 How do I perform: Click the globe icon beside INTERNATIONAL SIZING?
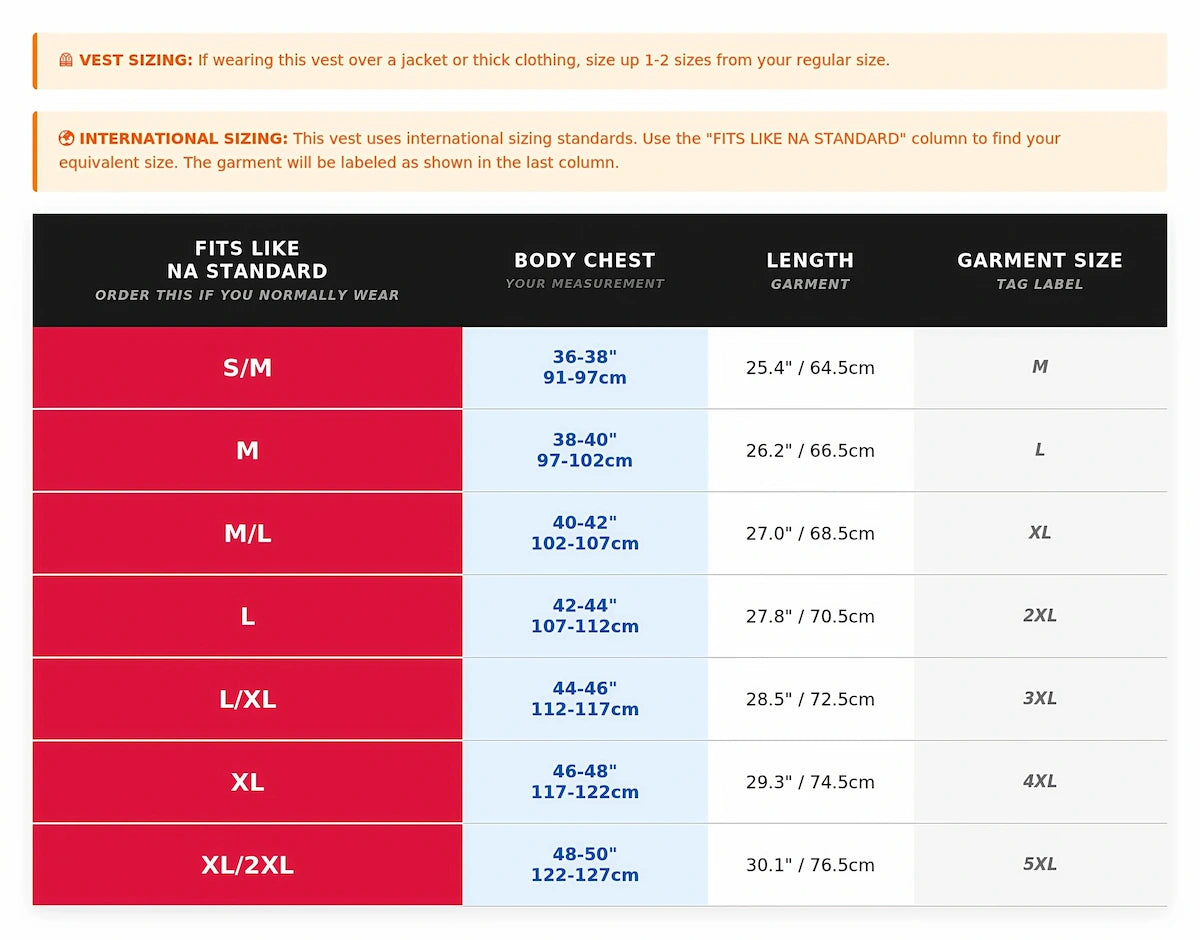pos(66,139)
